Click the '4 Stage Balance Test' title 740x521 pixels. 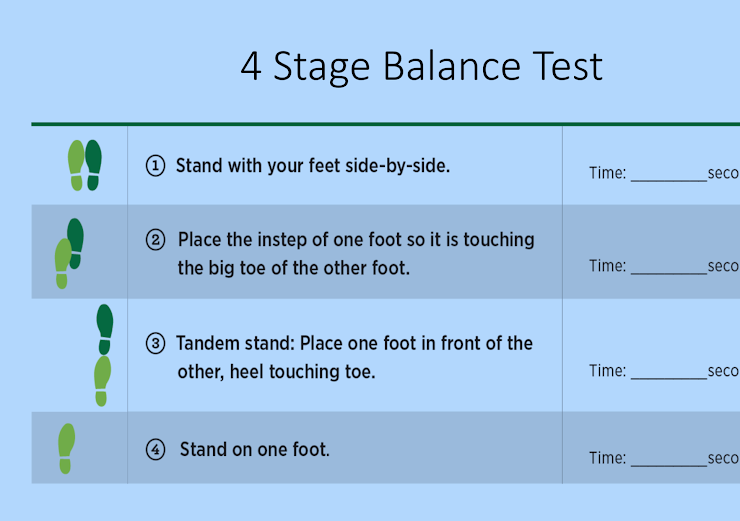(x=421, y=67)
